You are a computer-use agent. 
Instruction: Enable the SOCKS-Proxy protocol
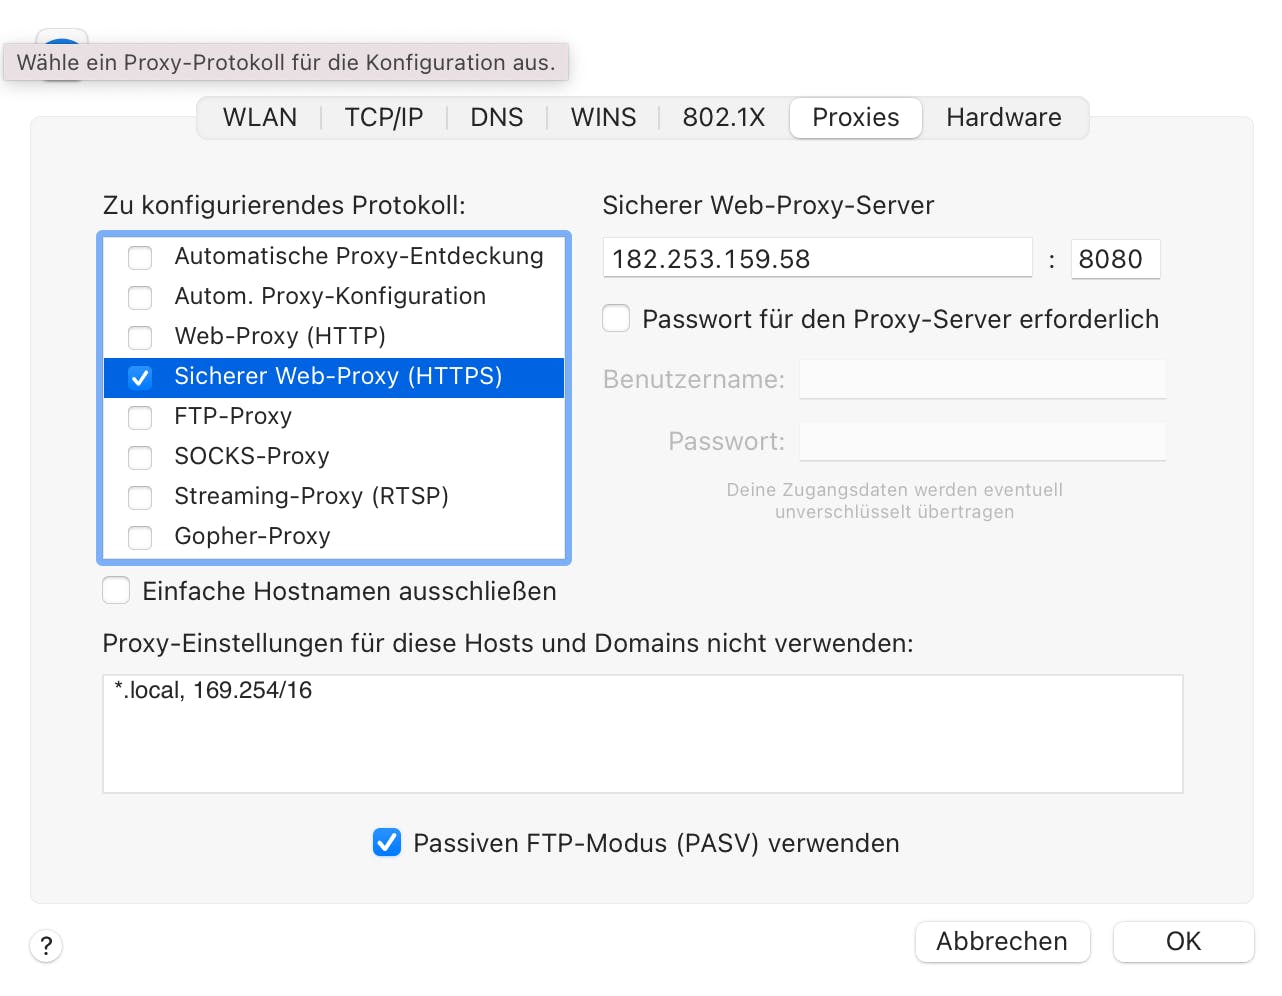(140, 457)
